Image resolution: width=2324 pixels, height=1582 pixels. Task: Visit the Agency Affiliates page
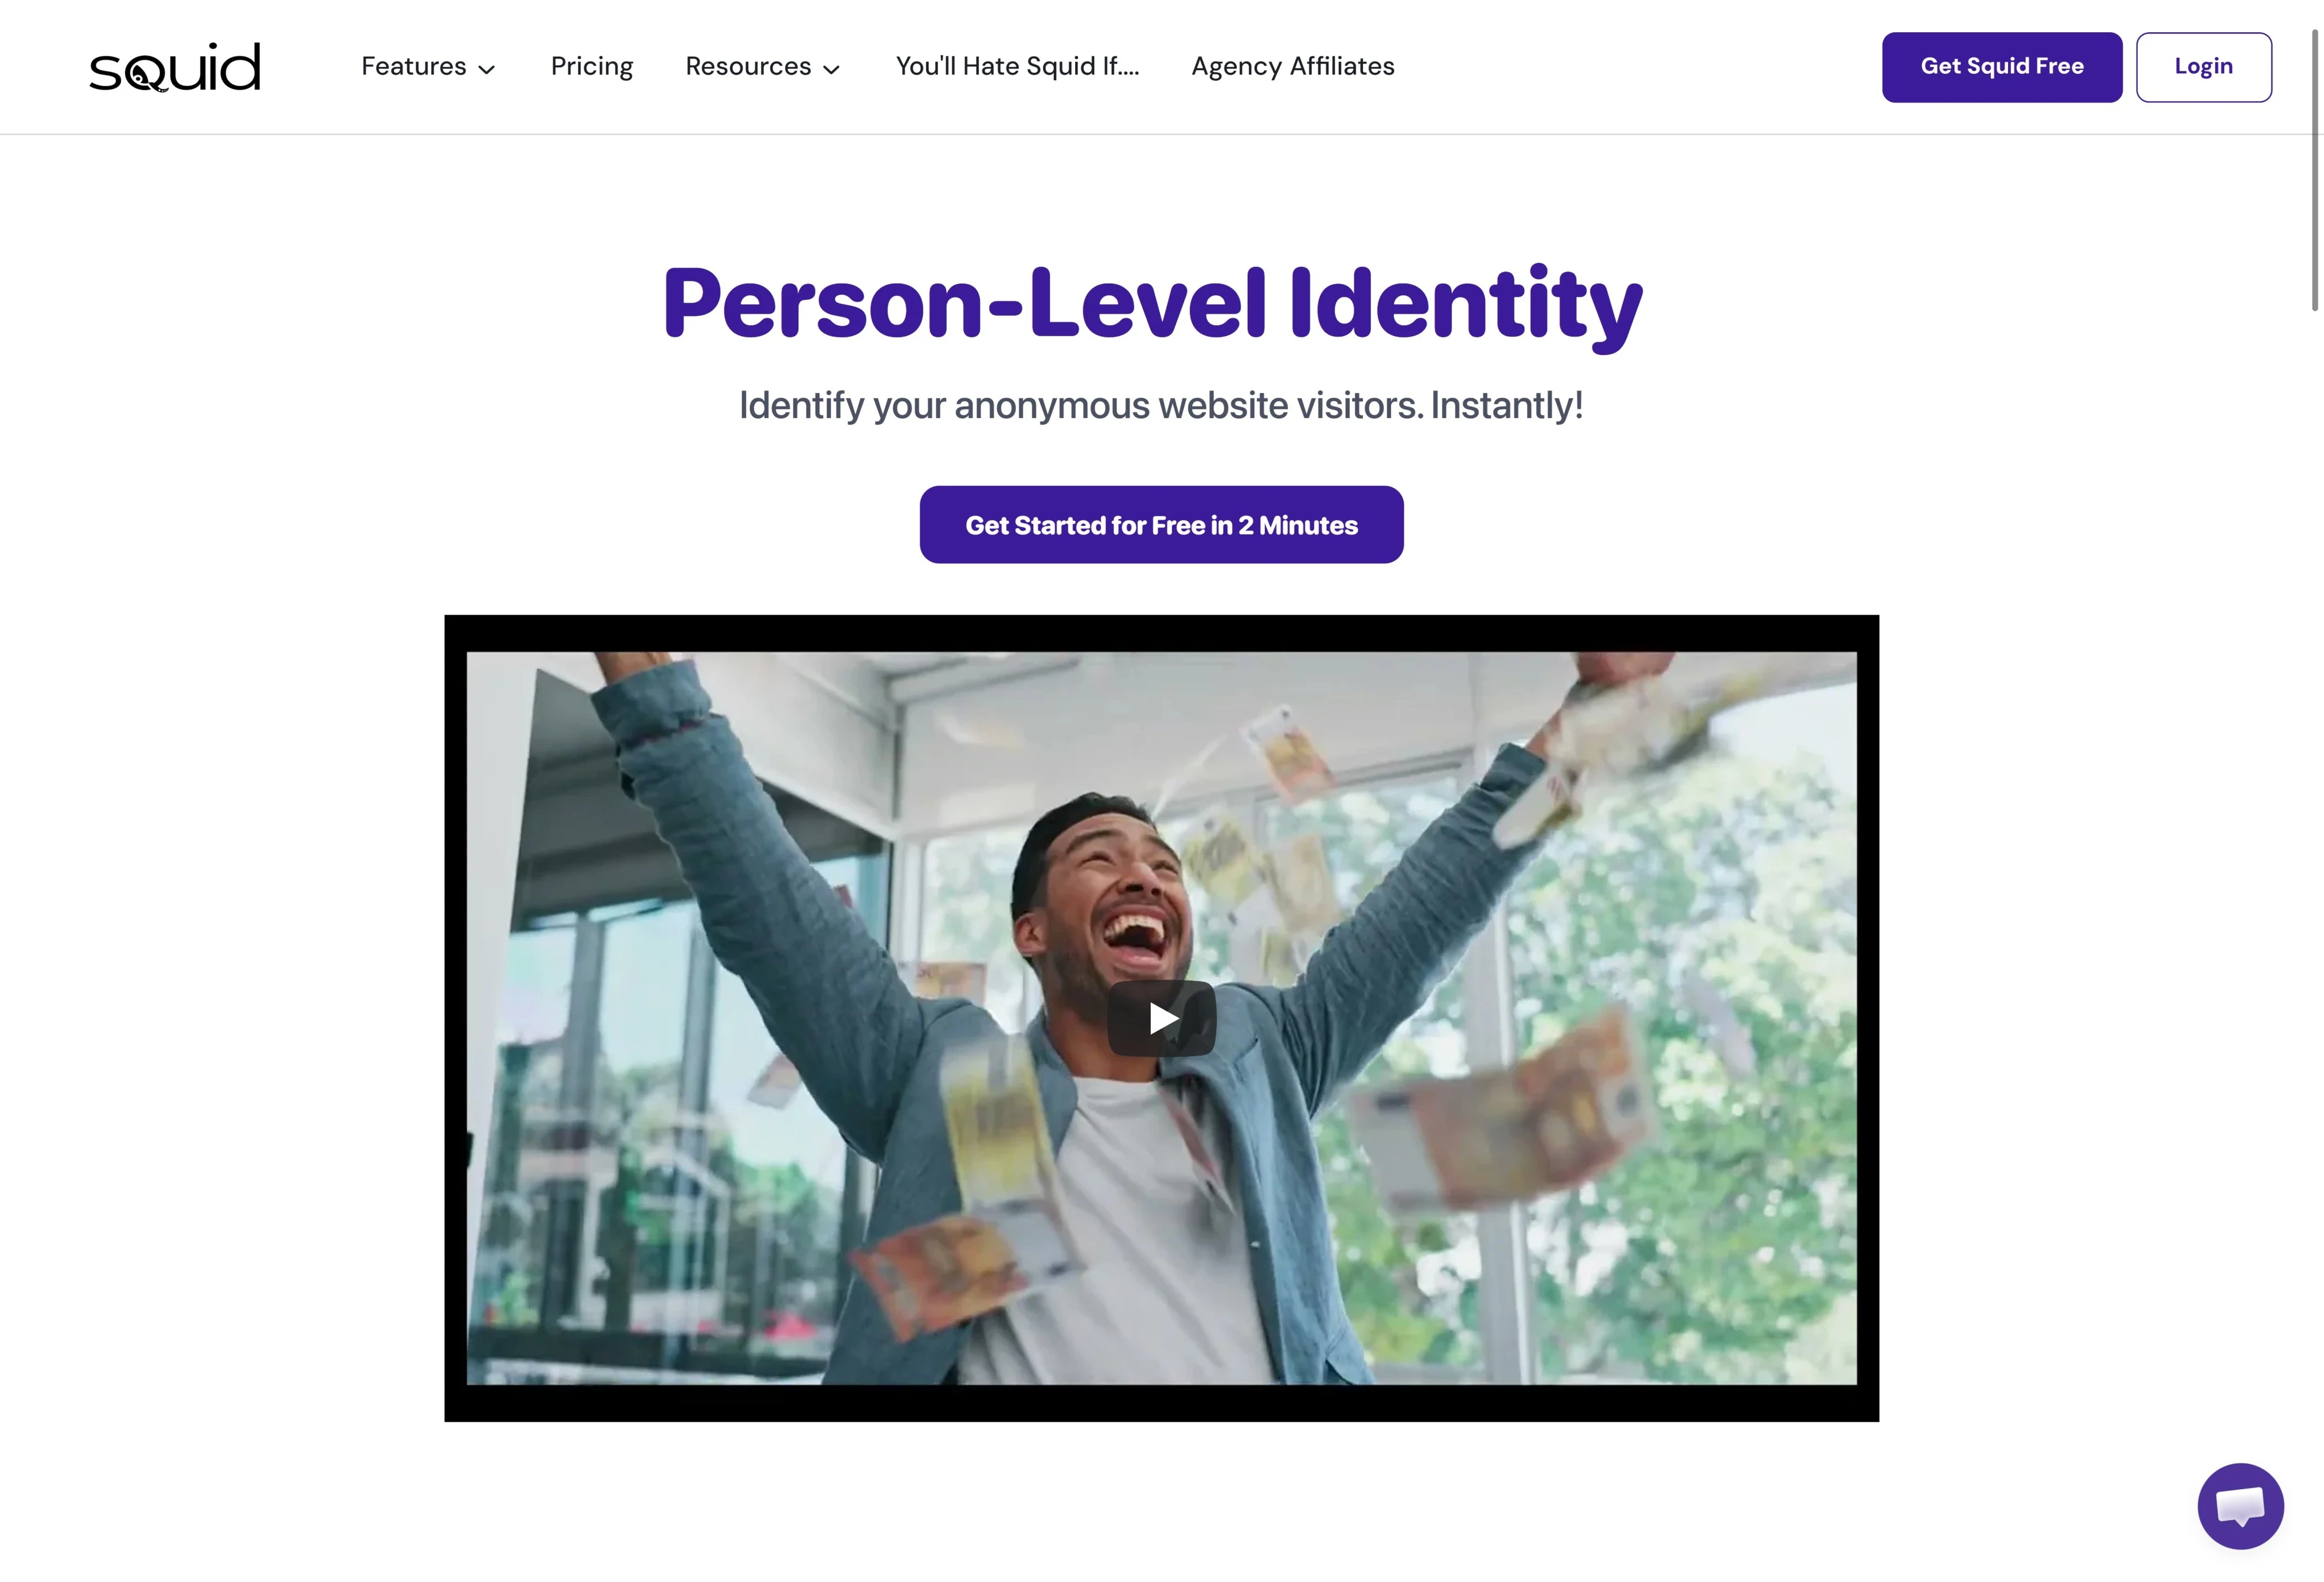tap(1292, 66)
